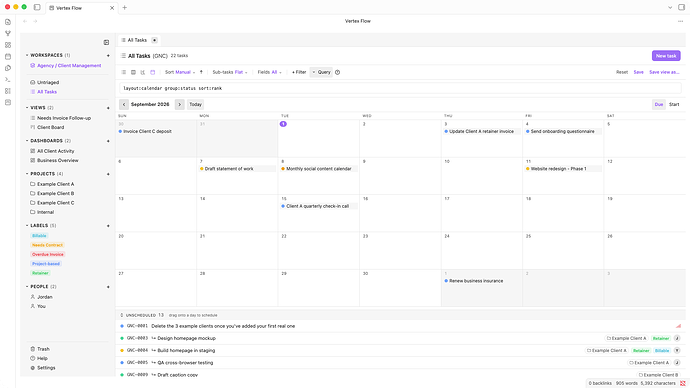Screen dimensions: 690x388
Task: Collapse the Views section
Action: pyautogui.click(x=27, y=108)
